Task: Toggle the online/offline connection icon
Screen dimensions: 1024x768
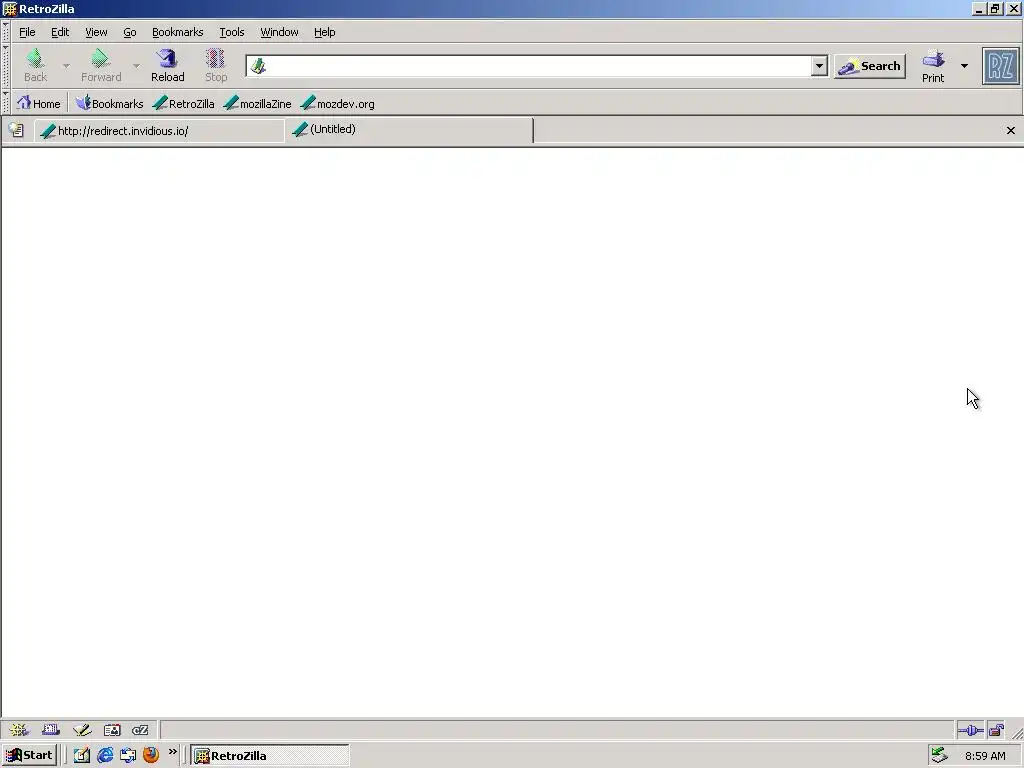Action: pyautogui.click(x=970, y=730)
